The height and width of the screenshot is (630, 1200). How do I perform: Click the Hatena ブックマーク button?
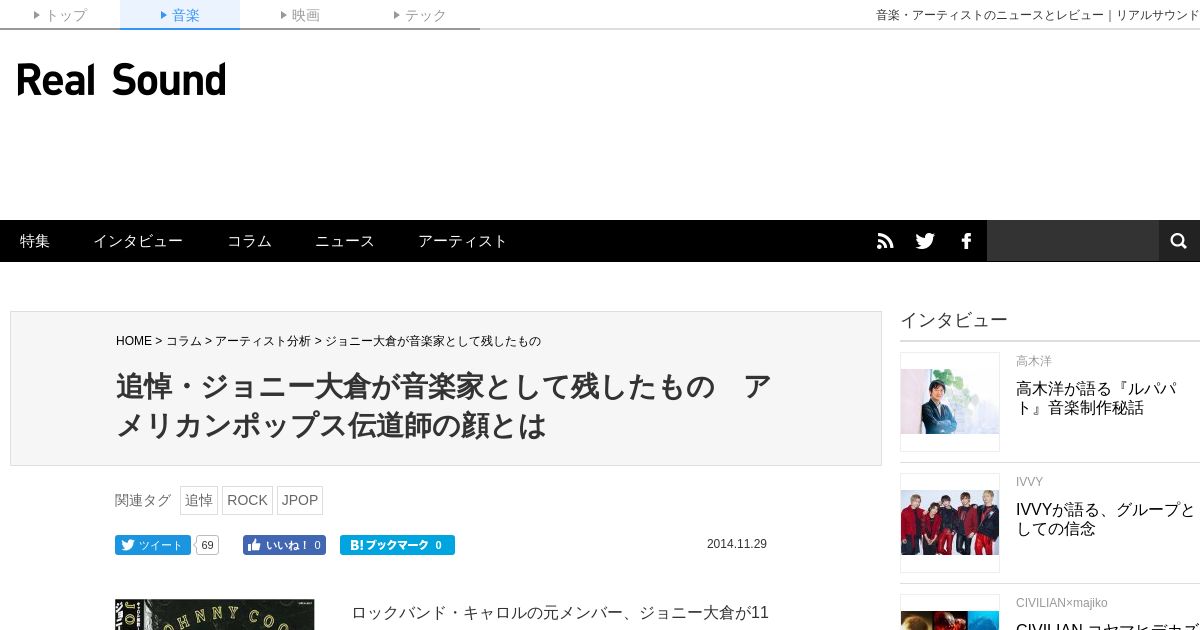coord(397,545)
